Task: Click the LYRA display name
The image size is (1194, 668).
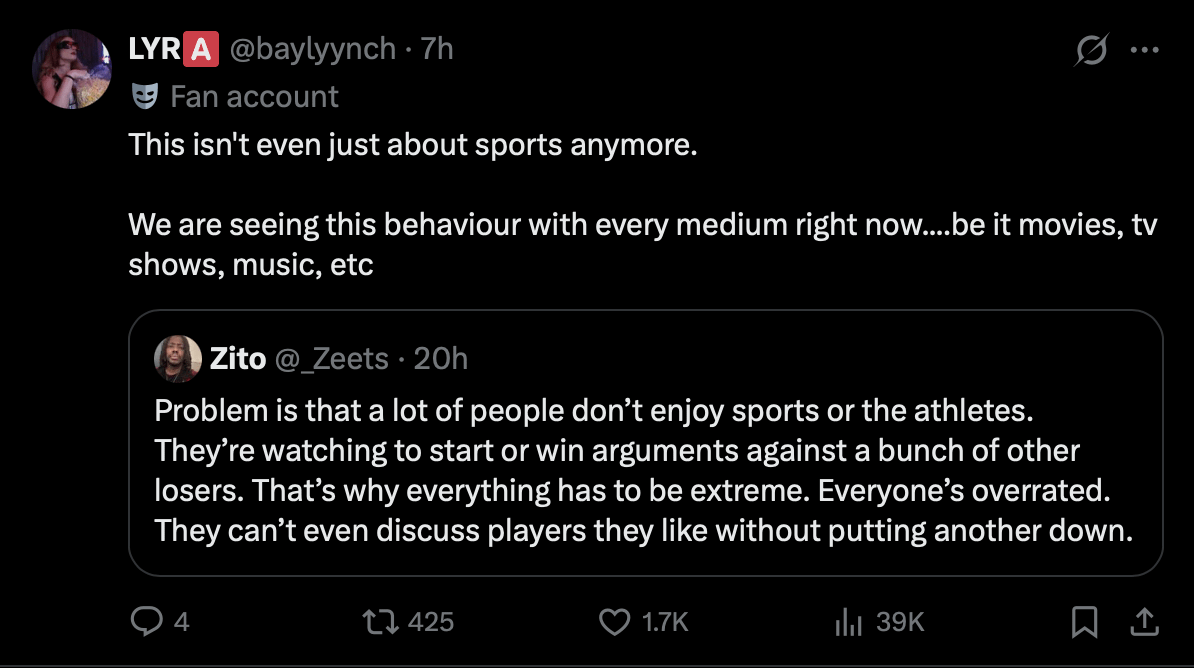Action: [173, 48]
